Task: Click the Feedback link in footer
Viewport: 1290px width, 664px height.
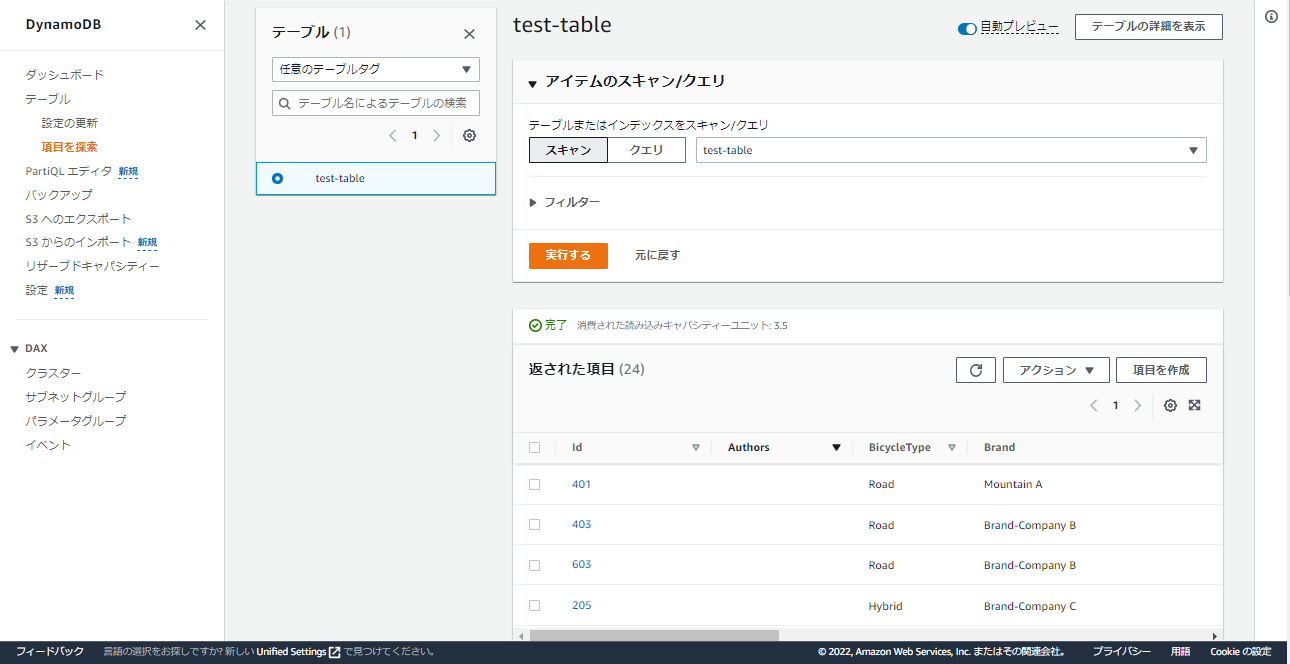Action: pos(50,652)
